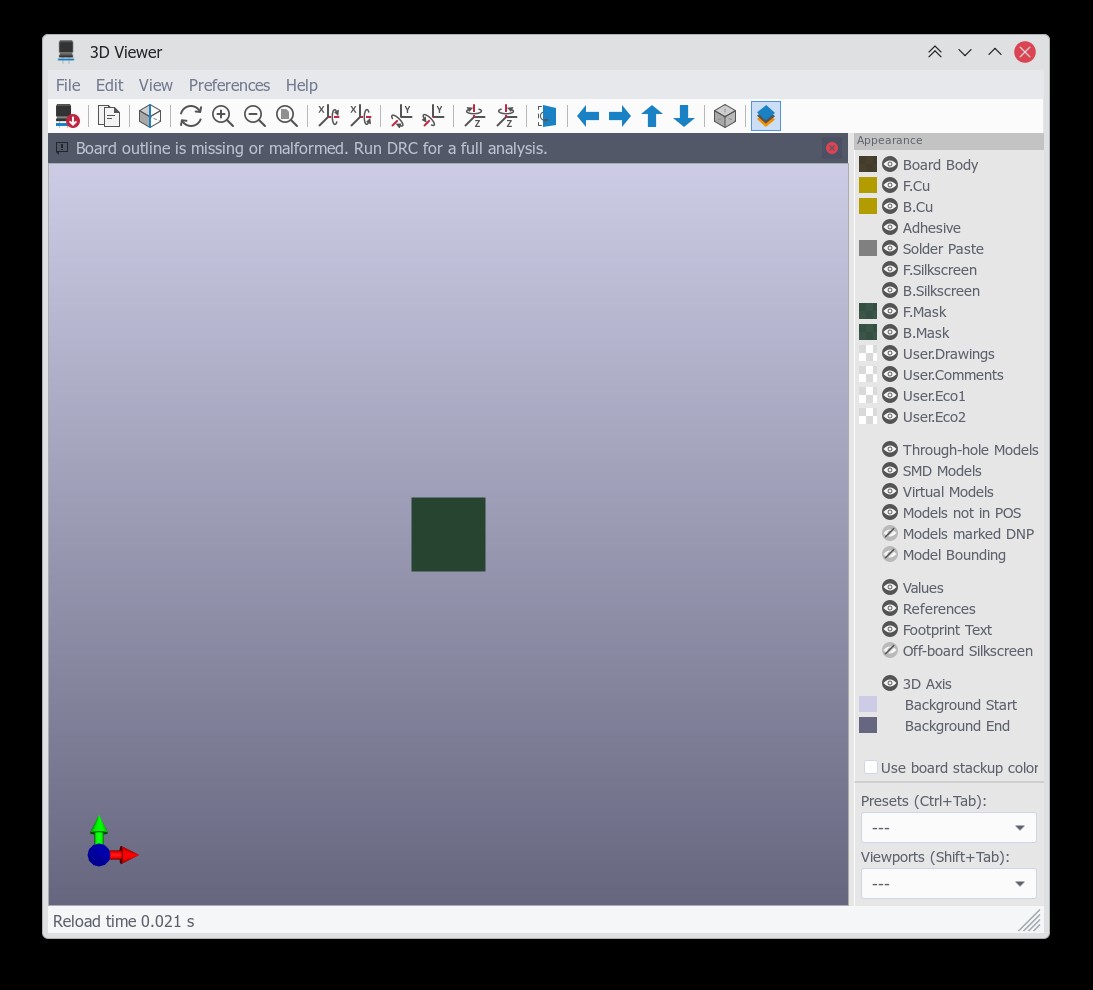Rotate X counterclockwise icon
This screenshot has height=990, width=1093.
[360, 116]
